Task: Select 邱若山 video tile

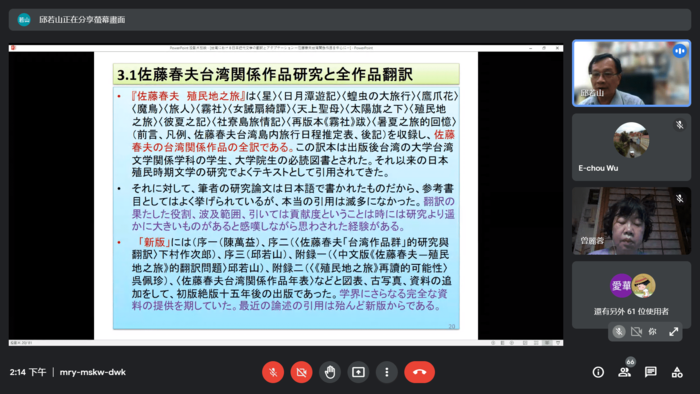Action: [631, 73]
